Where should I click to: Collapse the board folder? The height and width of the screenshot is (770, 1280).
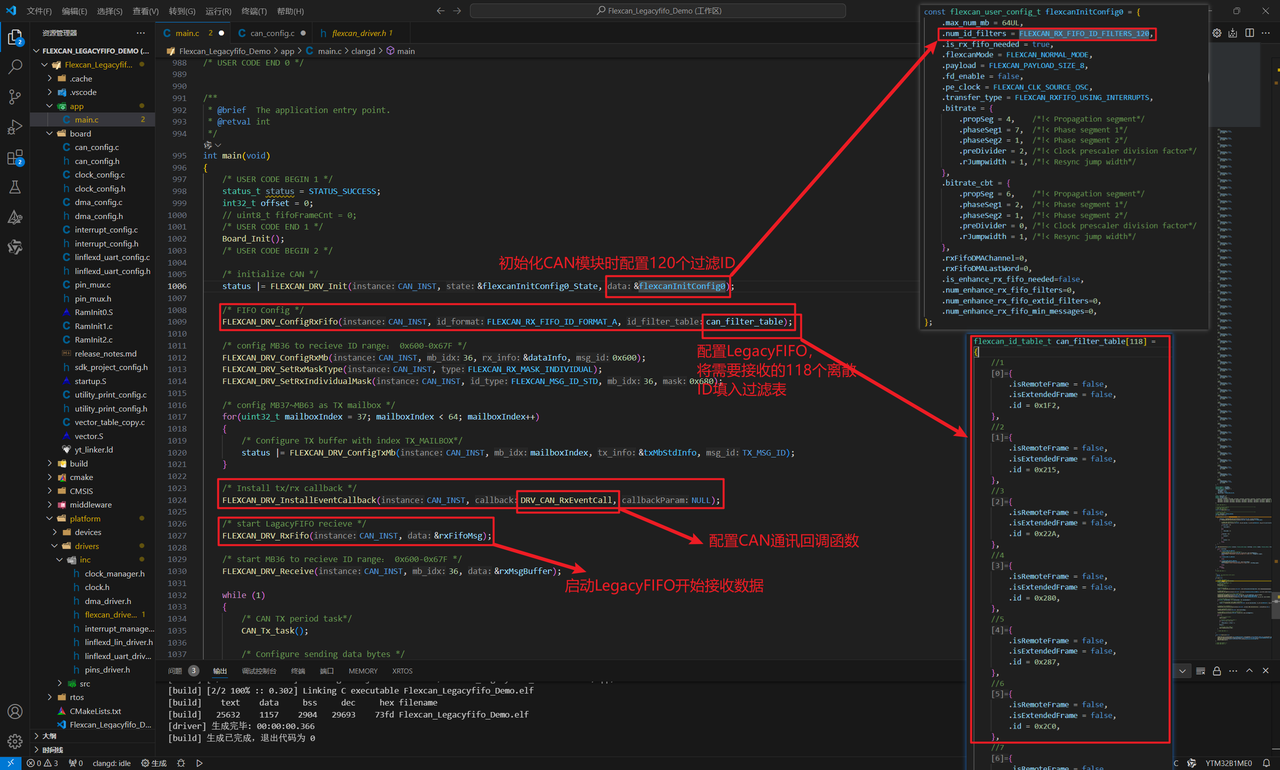pos(80,133)
